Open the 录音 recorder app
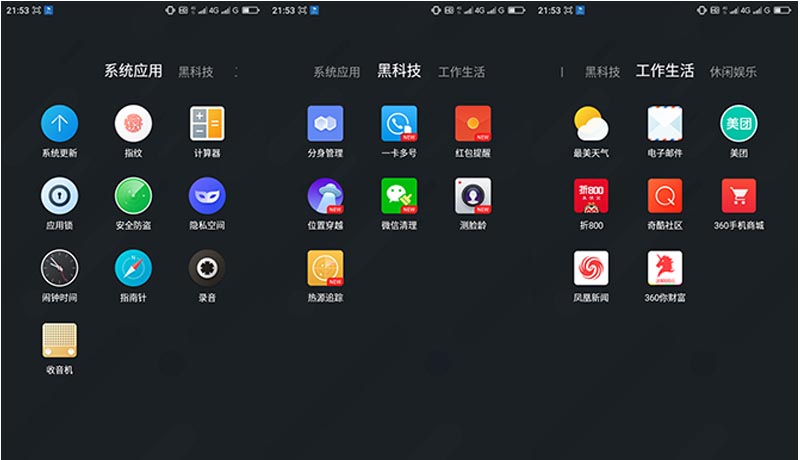800x460 pixels. coord(207,268)
